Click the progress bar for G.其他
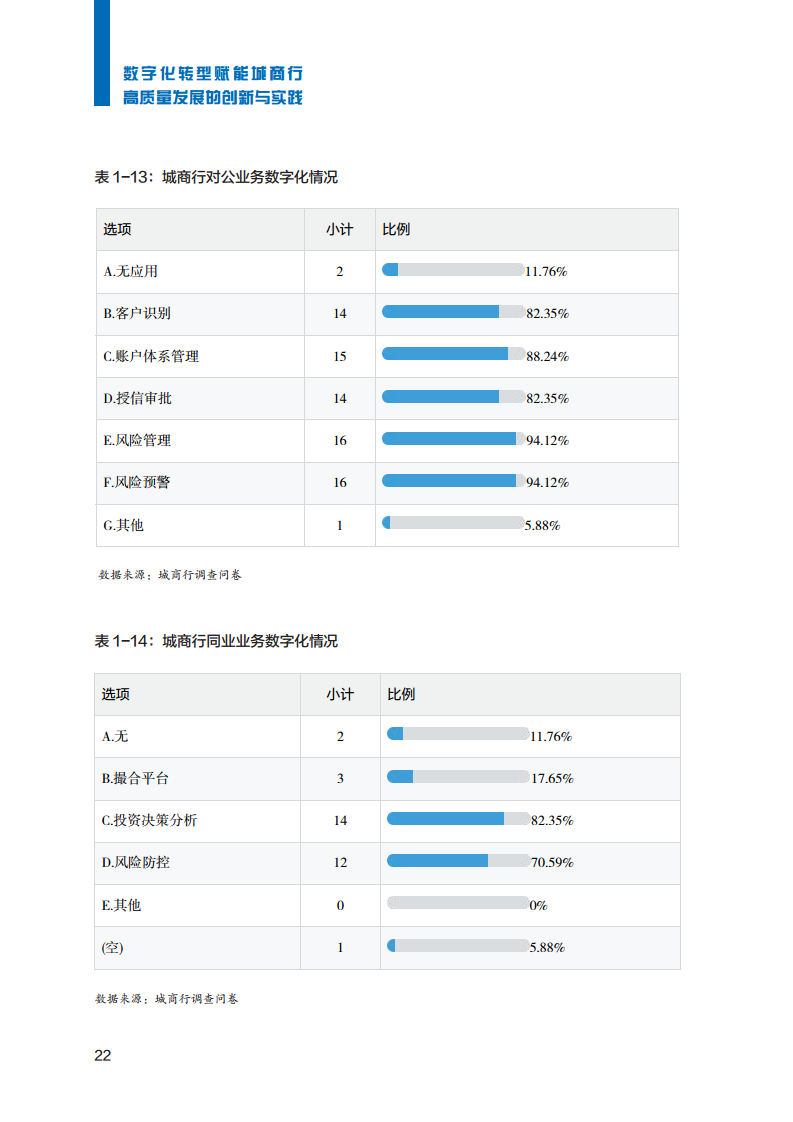This screenshot has height=1122, width=793. (x=453, y=523)
